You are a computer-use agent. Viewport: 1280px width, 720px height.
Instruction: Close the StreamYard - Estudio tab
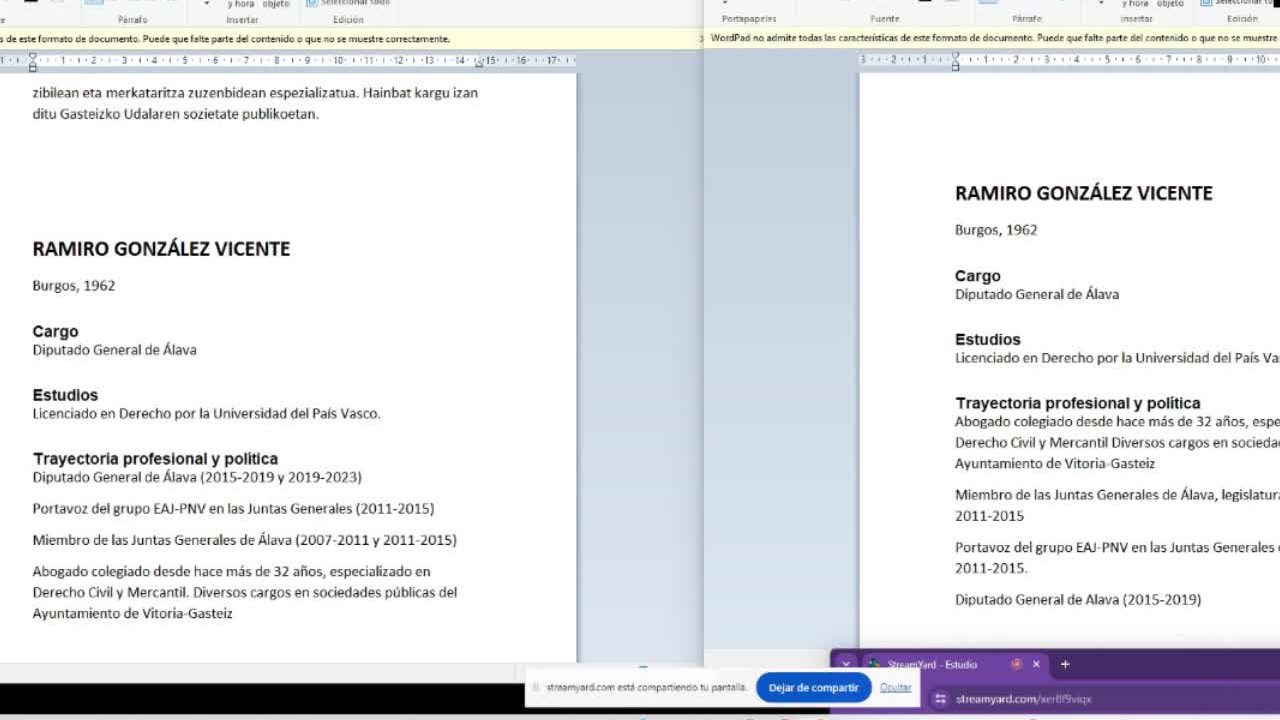1036,664
